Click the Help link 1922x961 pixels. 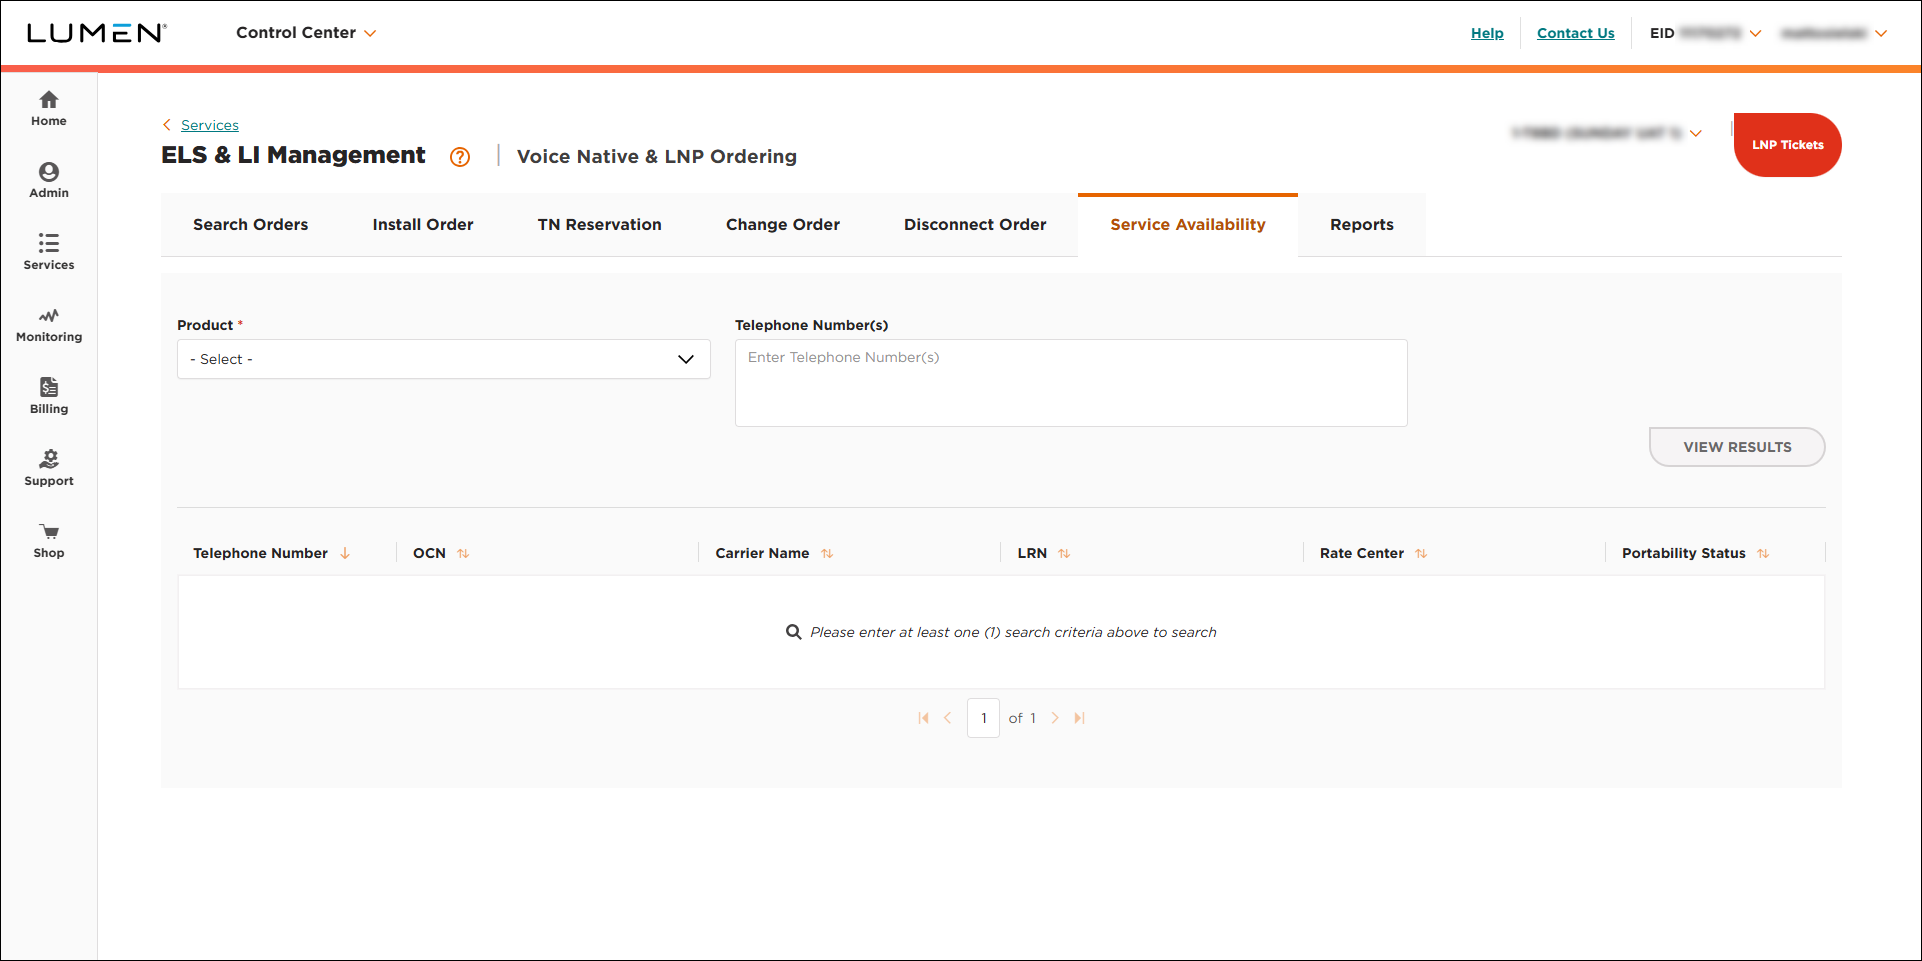1487,33
